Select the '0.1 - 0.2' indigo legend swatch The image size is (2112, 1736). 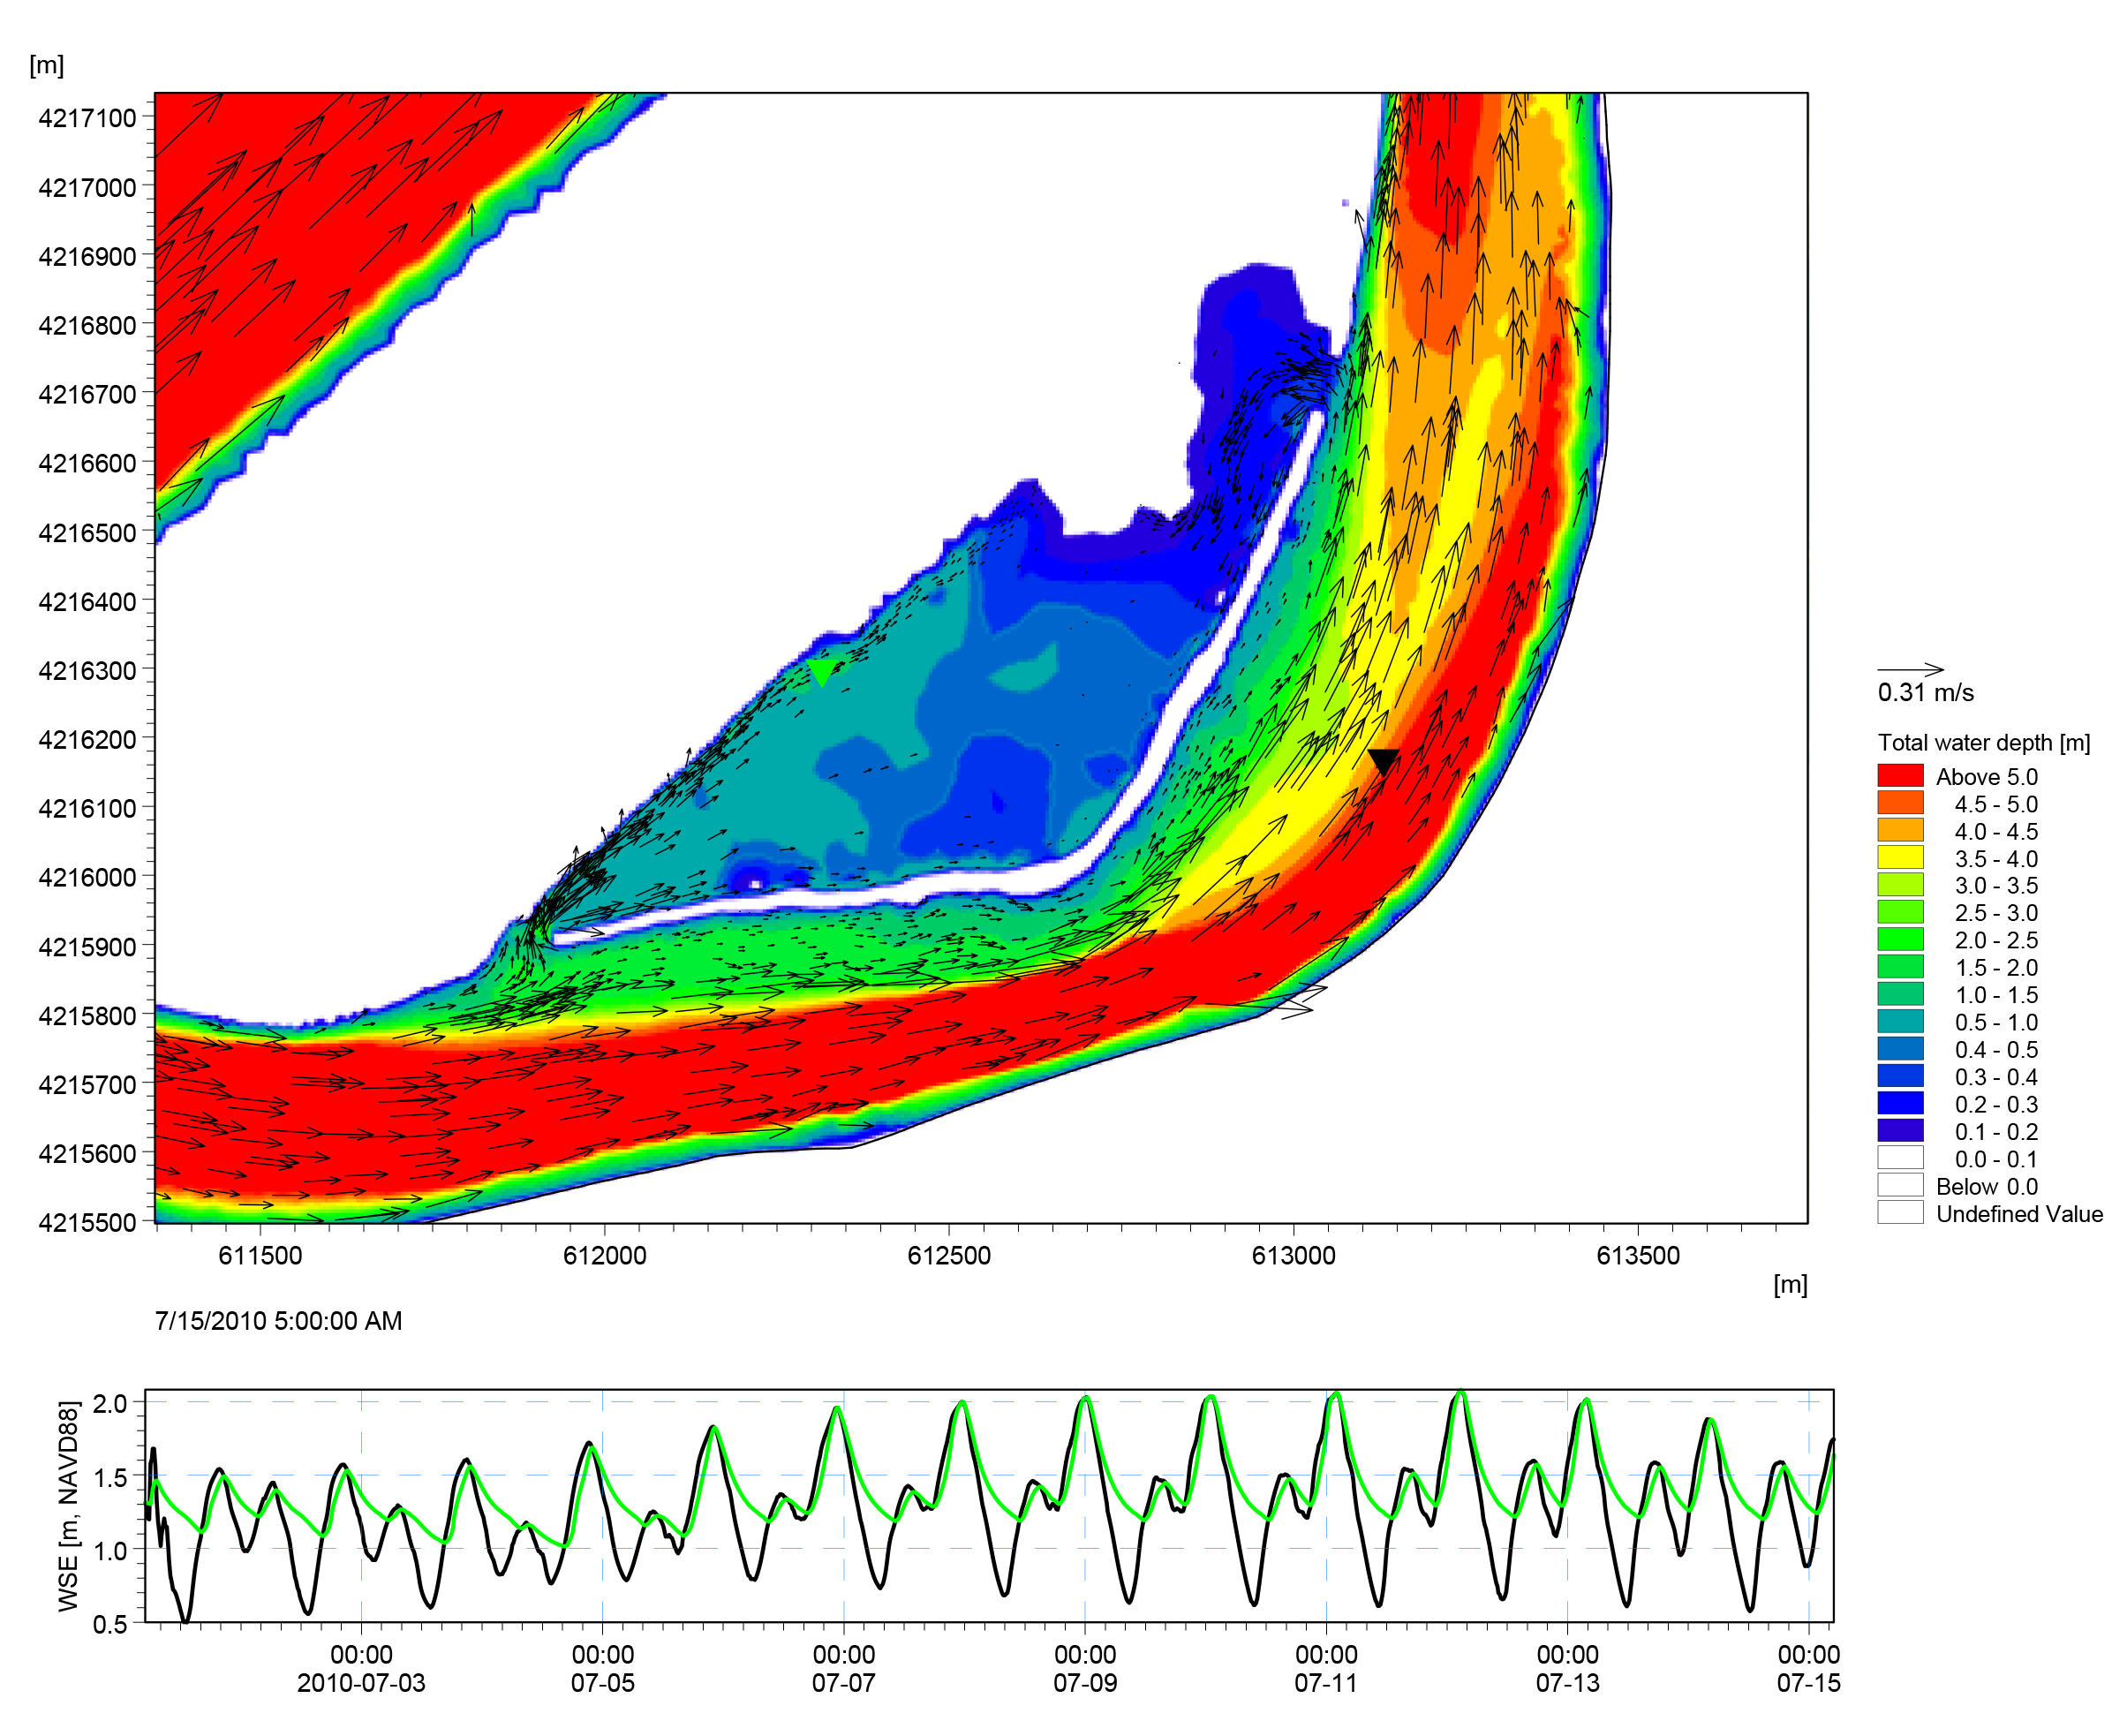click(x=1900, y=1131)
